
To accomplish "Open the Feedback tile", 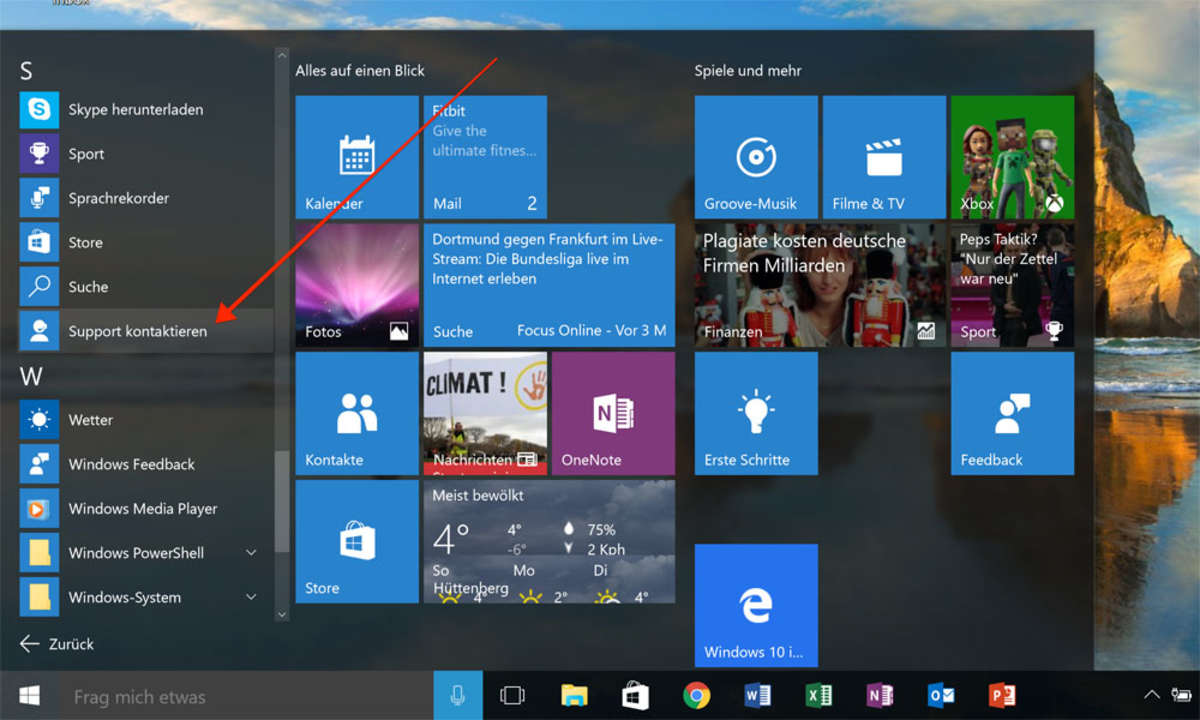I will pos(1012,413).
